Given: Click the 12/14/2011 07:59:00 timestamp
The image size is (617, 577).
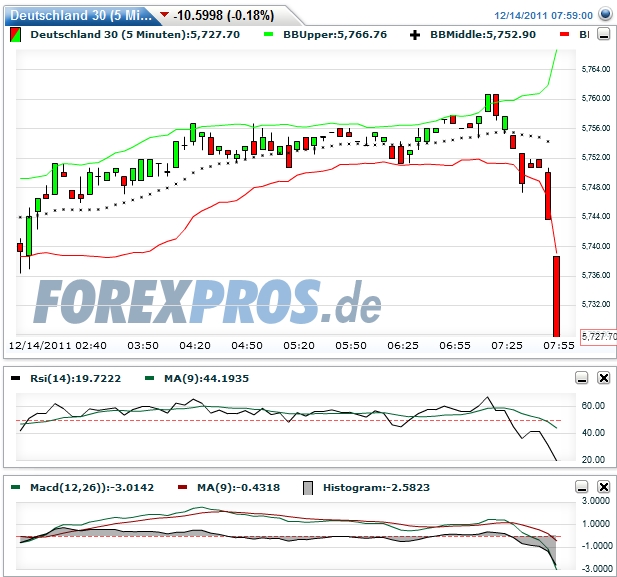Looking at the screenshot, I should pyautogui.click(x=543, y=16).
